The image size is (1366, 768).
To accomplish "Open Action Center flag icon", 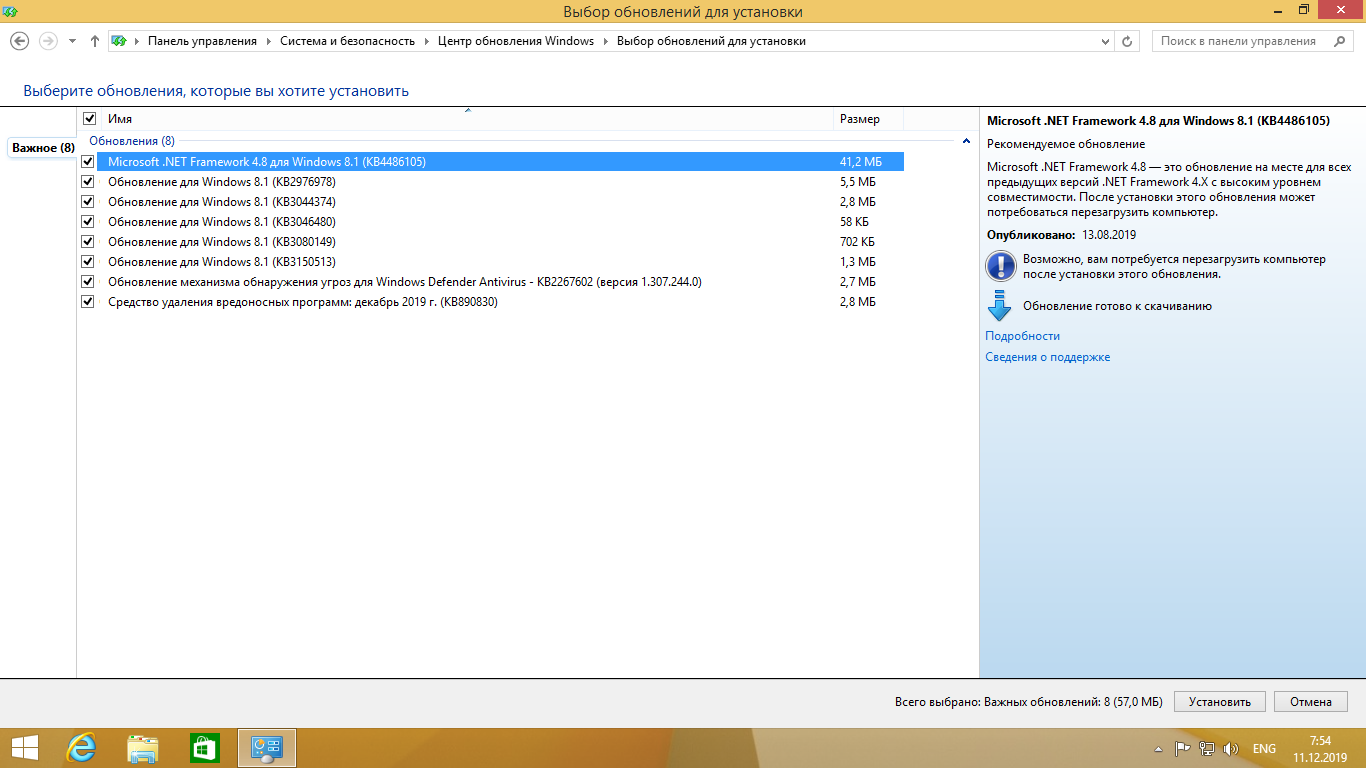I will point(1182,749).
